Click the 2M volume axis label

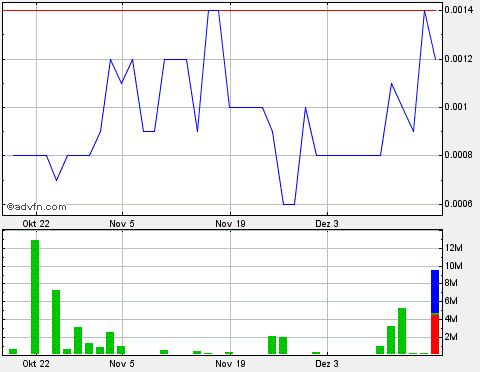[x=451, y=337]
